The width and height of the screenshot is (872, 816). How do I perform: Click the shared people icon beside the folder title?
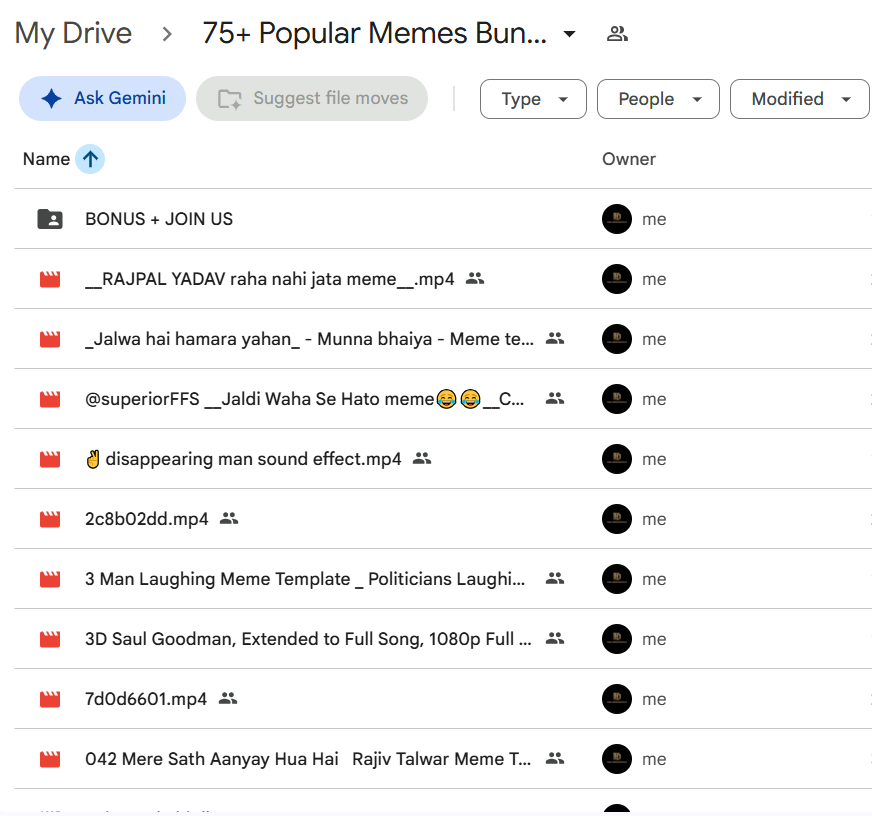coord(617,34)
